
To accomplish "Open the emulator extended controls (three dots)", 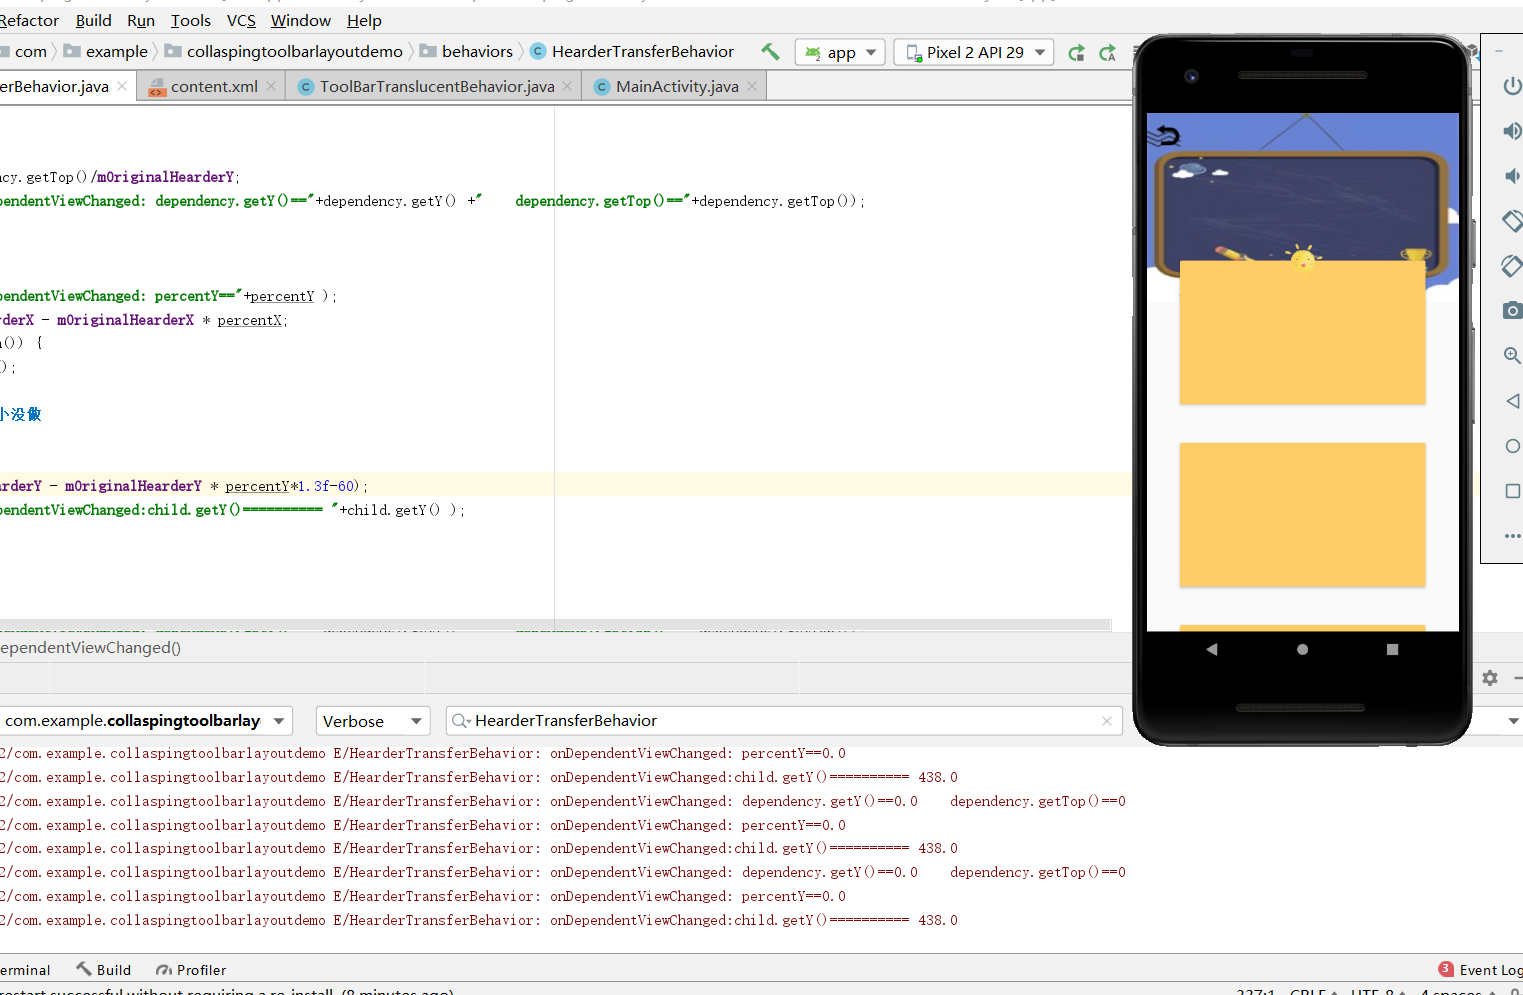I will (x=1512, y=536).
